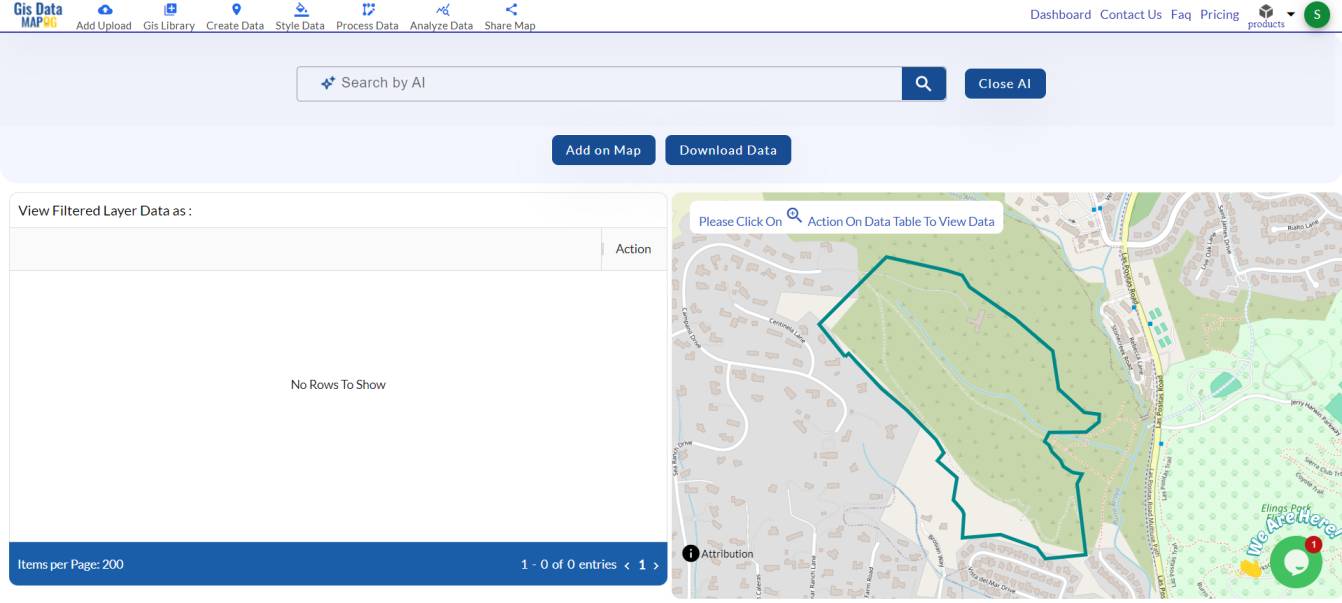This screenshot has height=603, width=1342.
Task: Go to next page with the right chevron
Action: point(656,564)
